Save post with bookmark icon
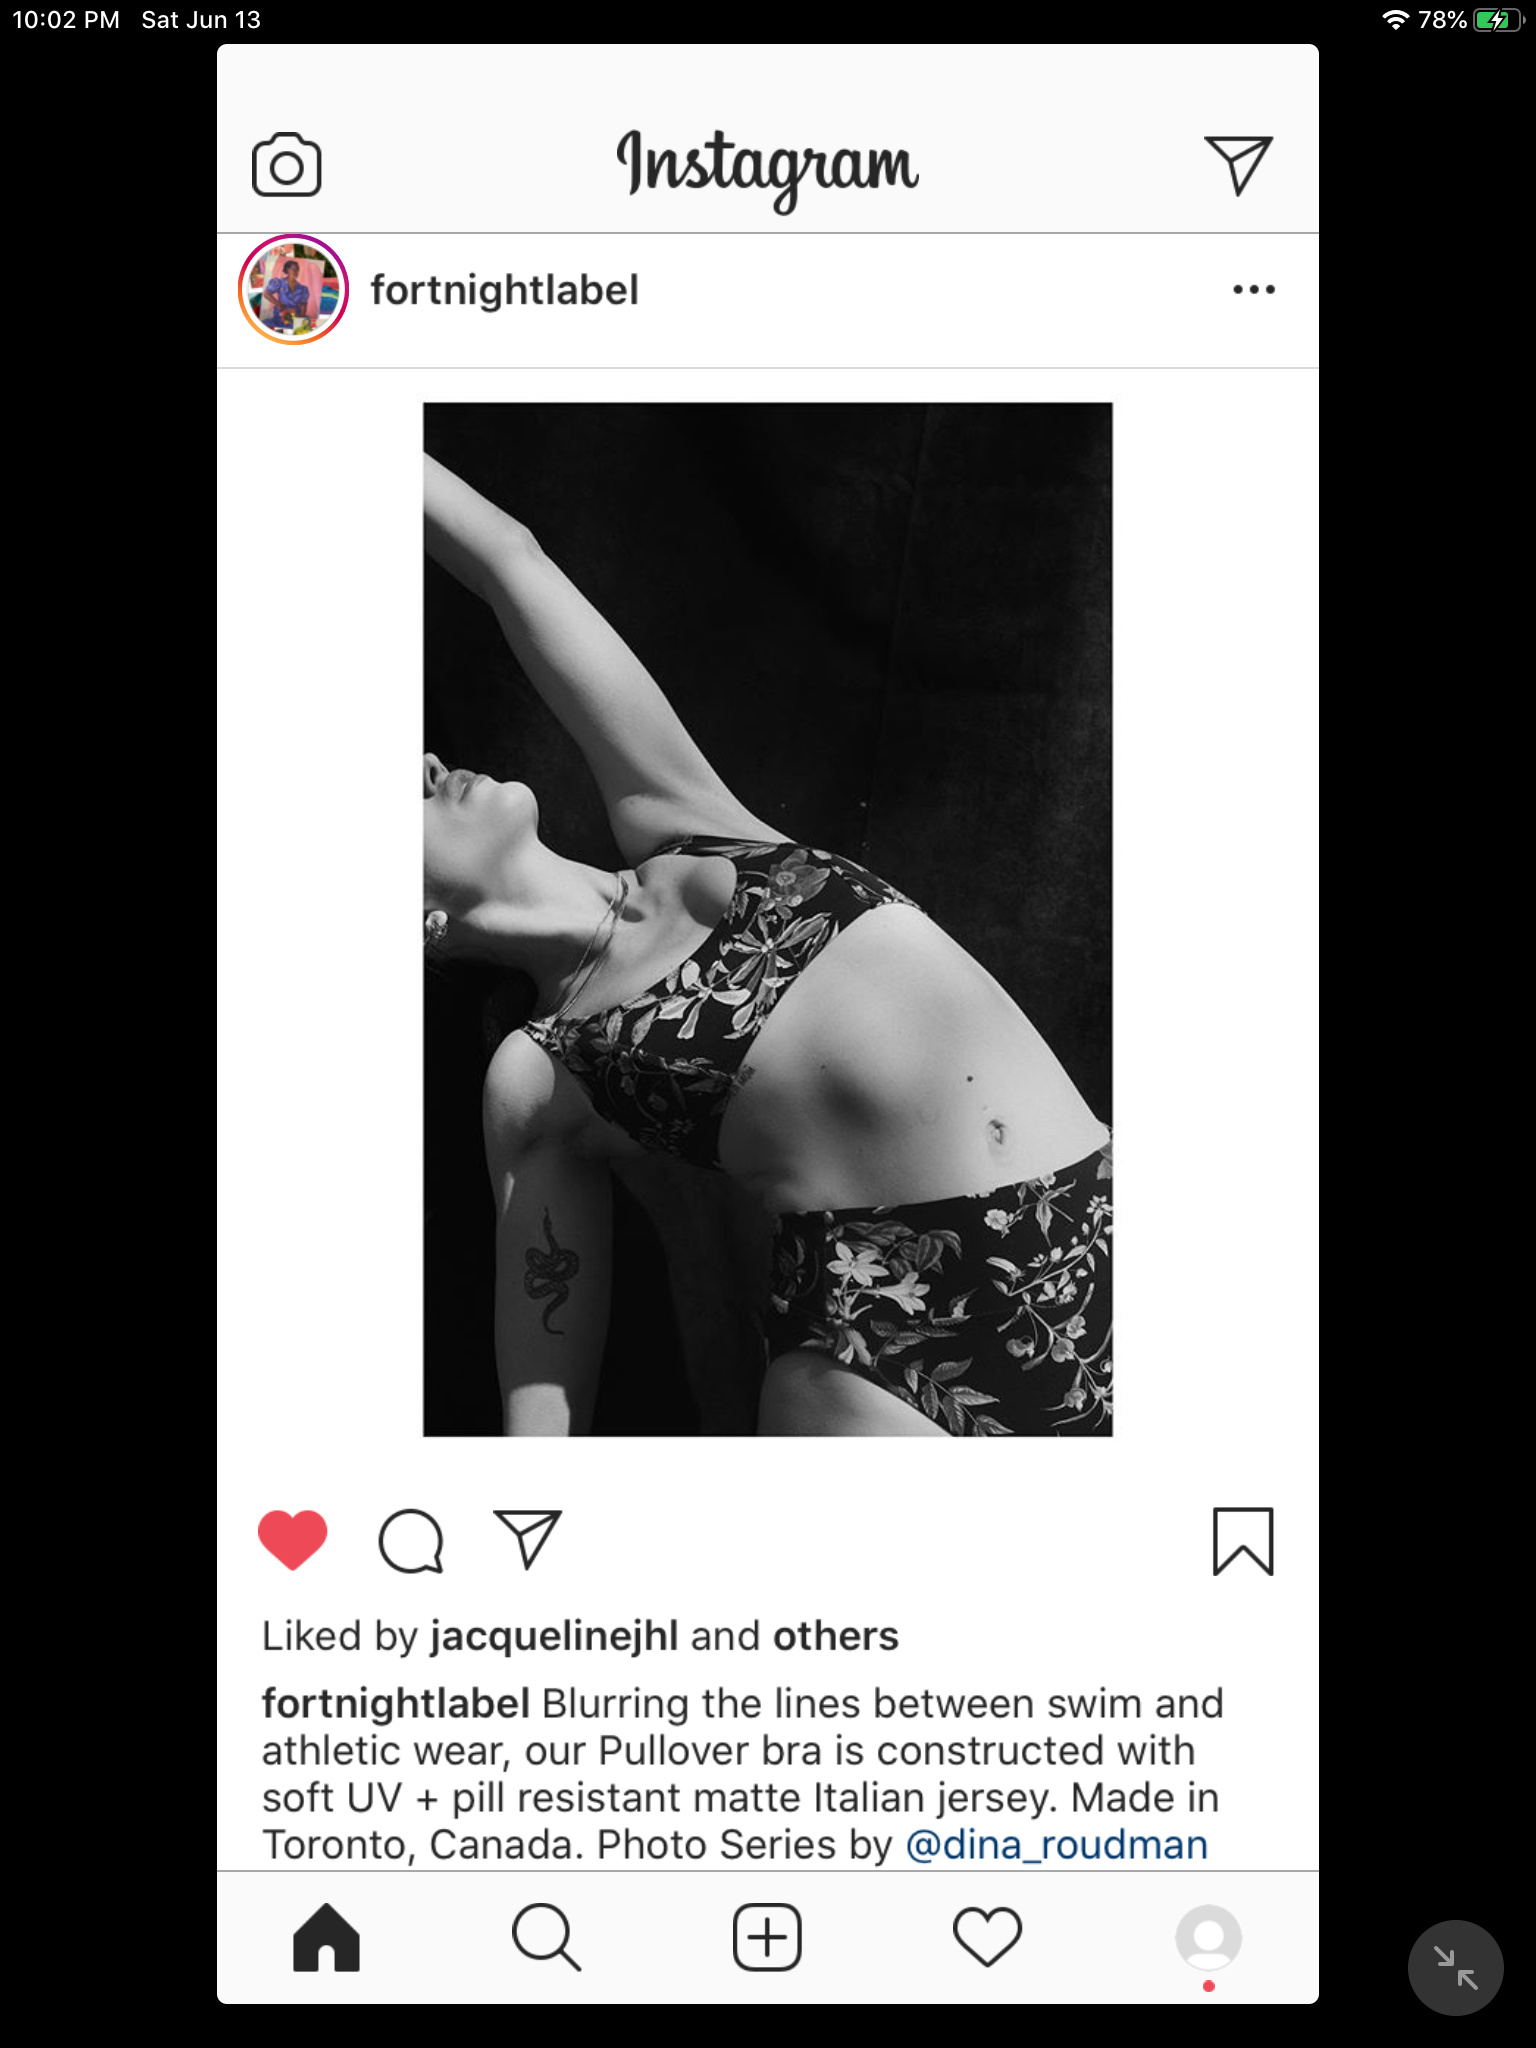Screen dimensions: 1536x2048 pyautogui.click(x=1243, y=1541)
